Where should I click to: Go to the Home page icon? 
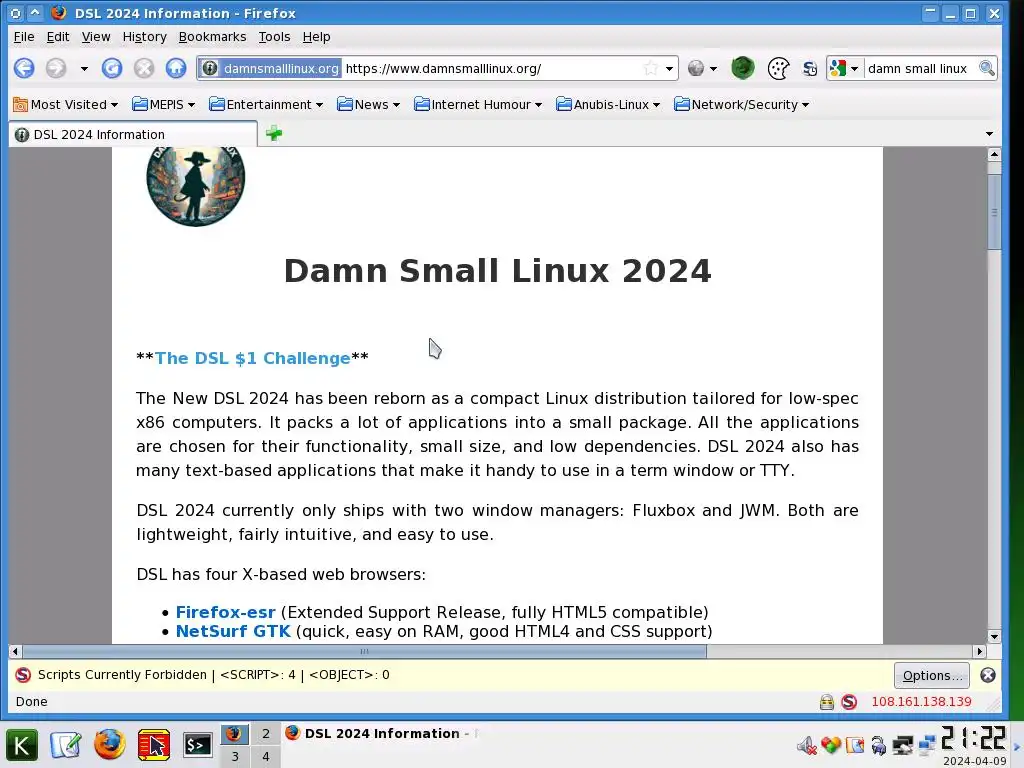(x=176, y=68)
